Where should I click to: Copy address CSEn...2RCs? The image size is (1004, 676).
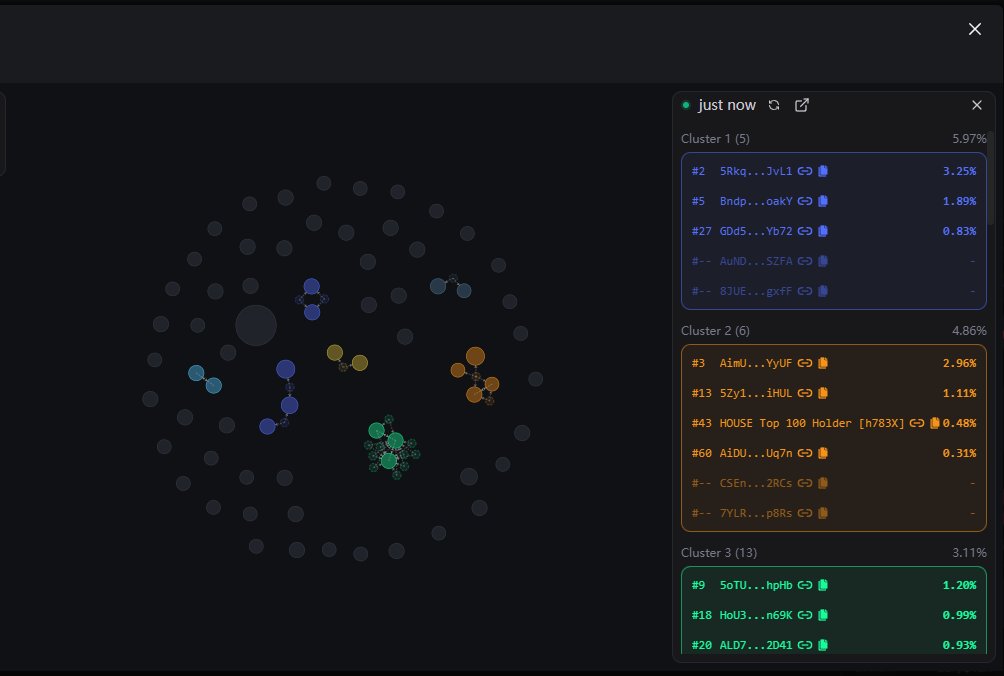pyautogui.click(x=823, y=483)
